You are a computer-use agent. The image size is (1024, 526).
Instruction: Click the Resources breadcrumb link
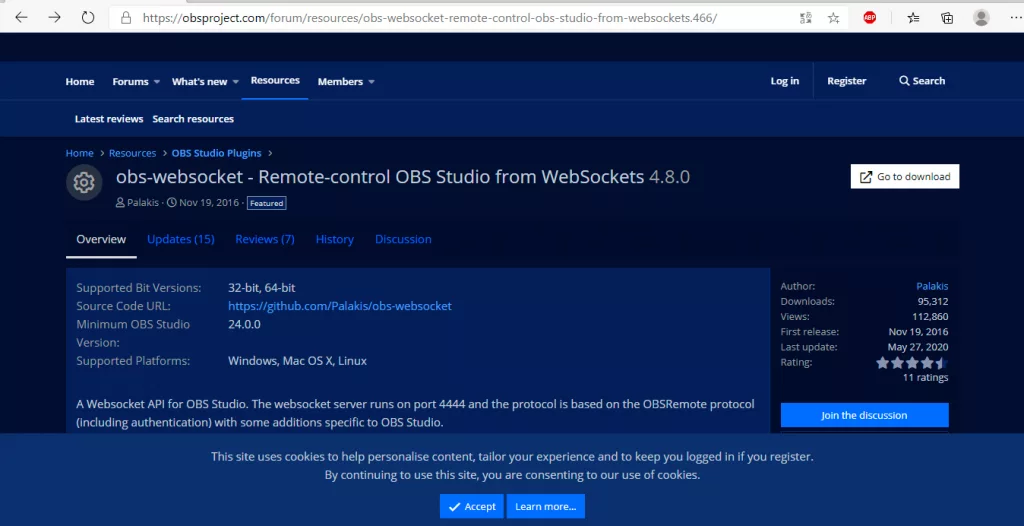[x=133, y=153]
